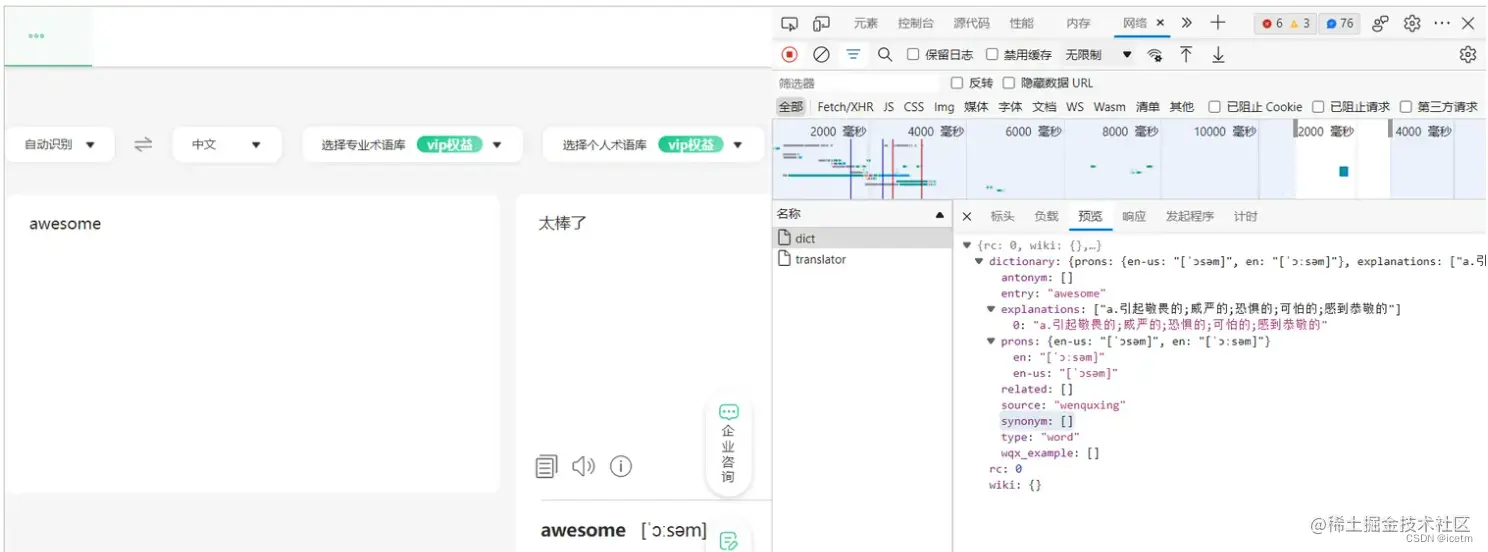Close the request details pane X
1488x552 pixels.
click(x=967, y=217)
